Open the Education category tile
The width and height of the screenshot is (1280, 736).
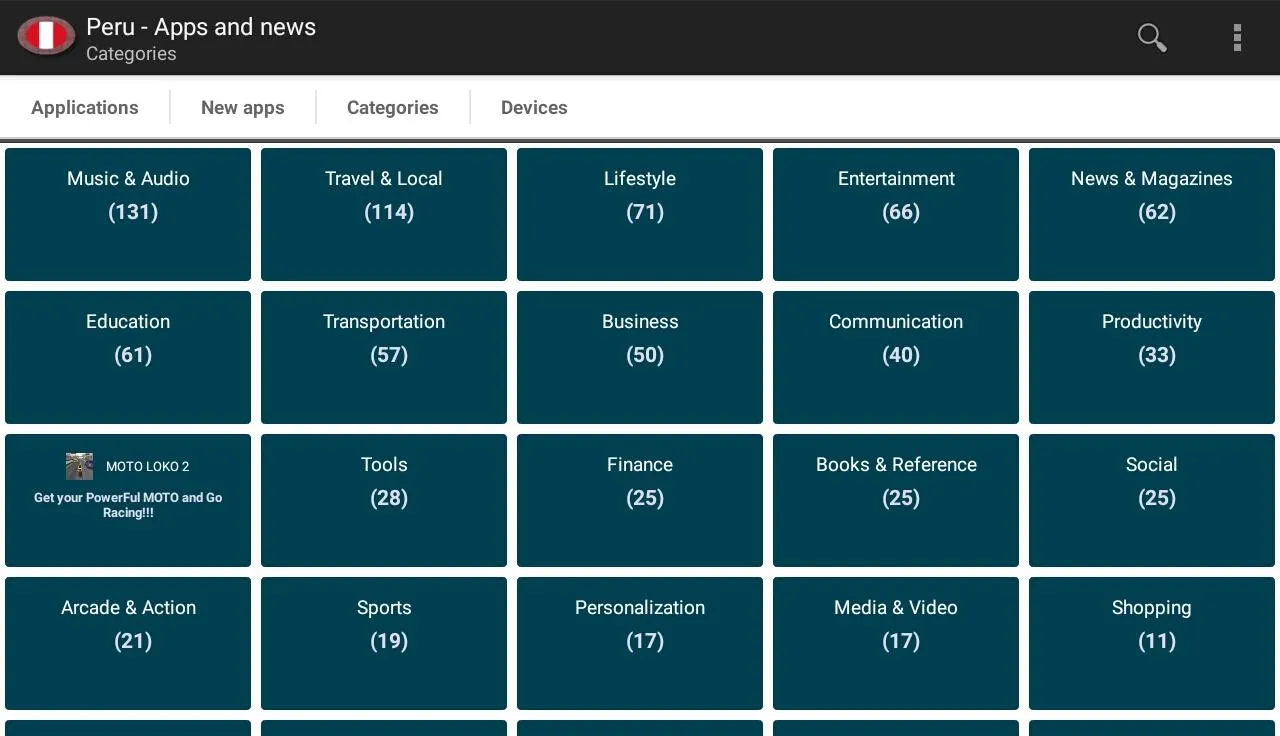[x=128, y=358]
